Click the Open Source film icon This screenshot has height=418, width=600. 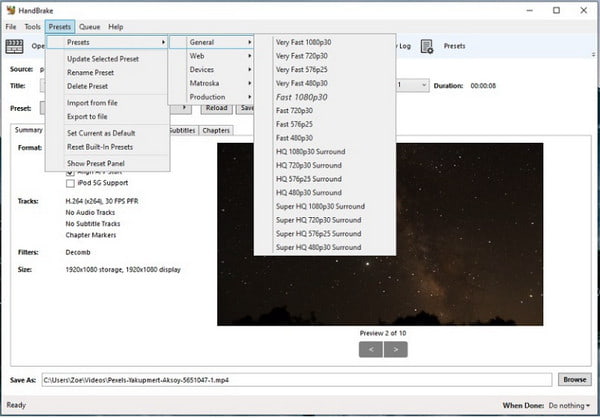(14, 46)
